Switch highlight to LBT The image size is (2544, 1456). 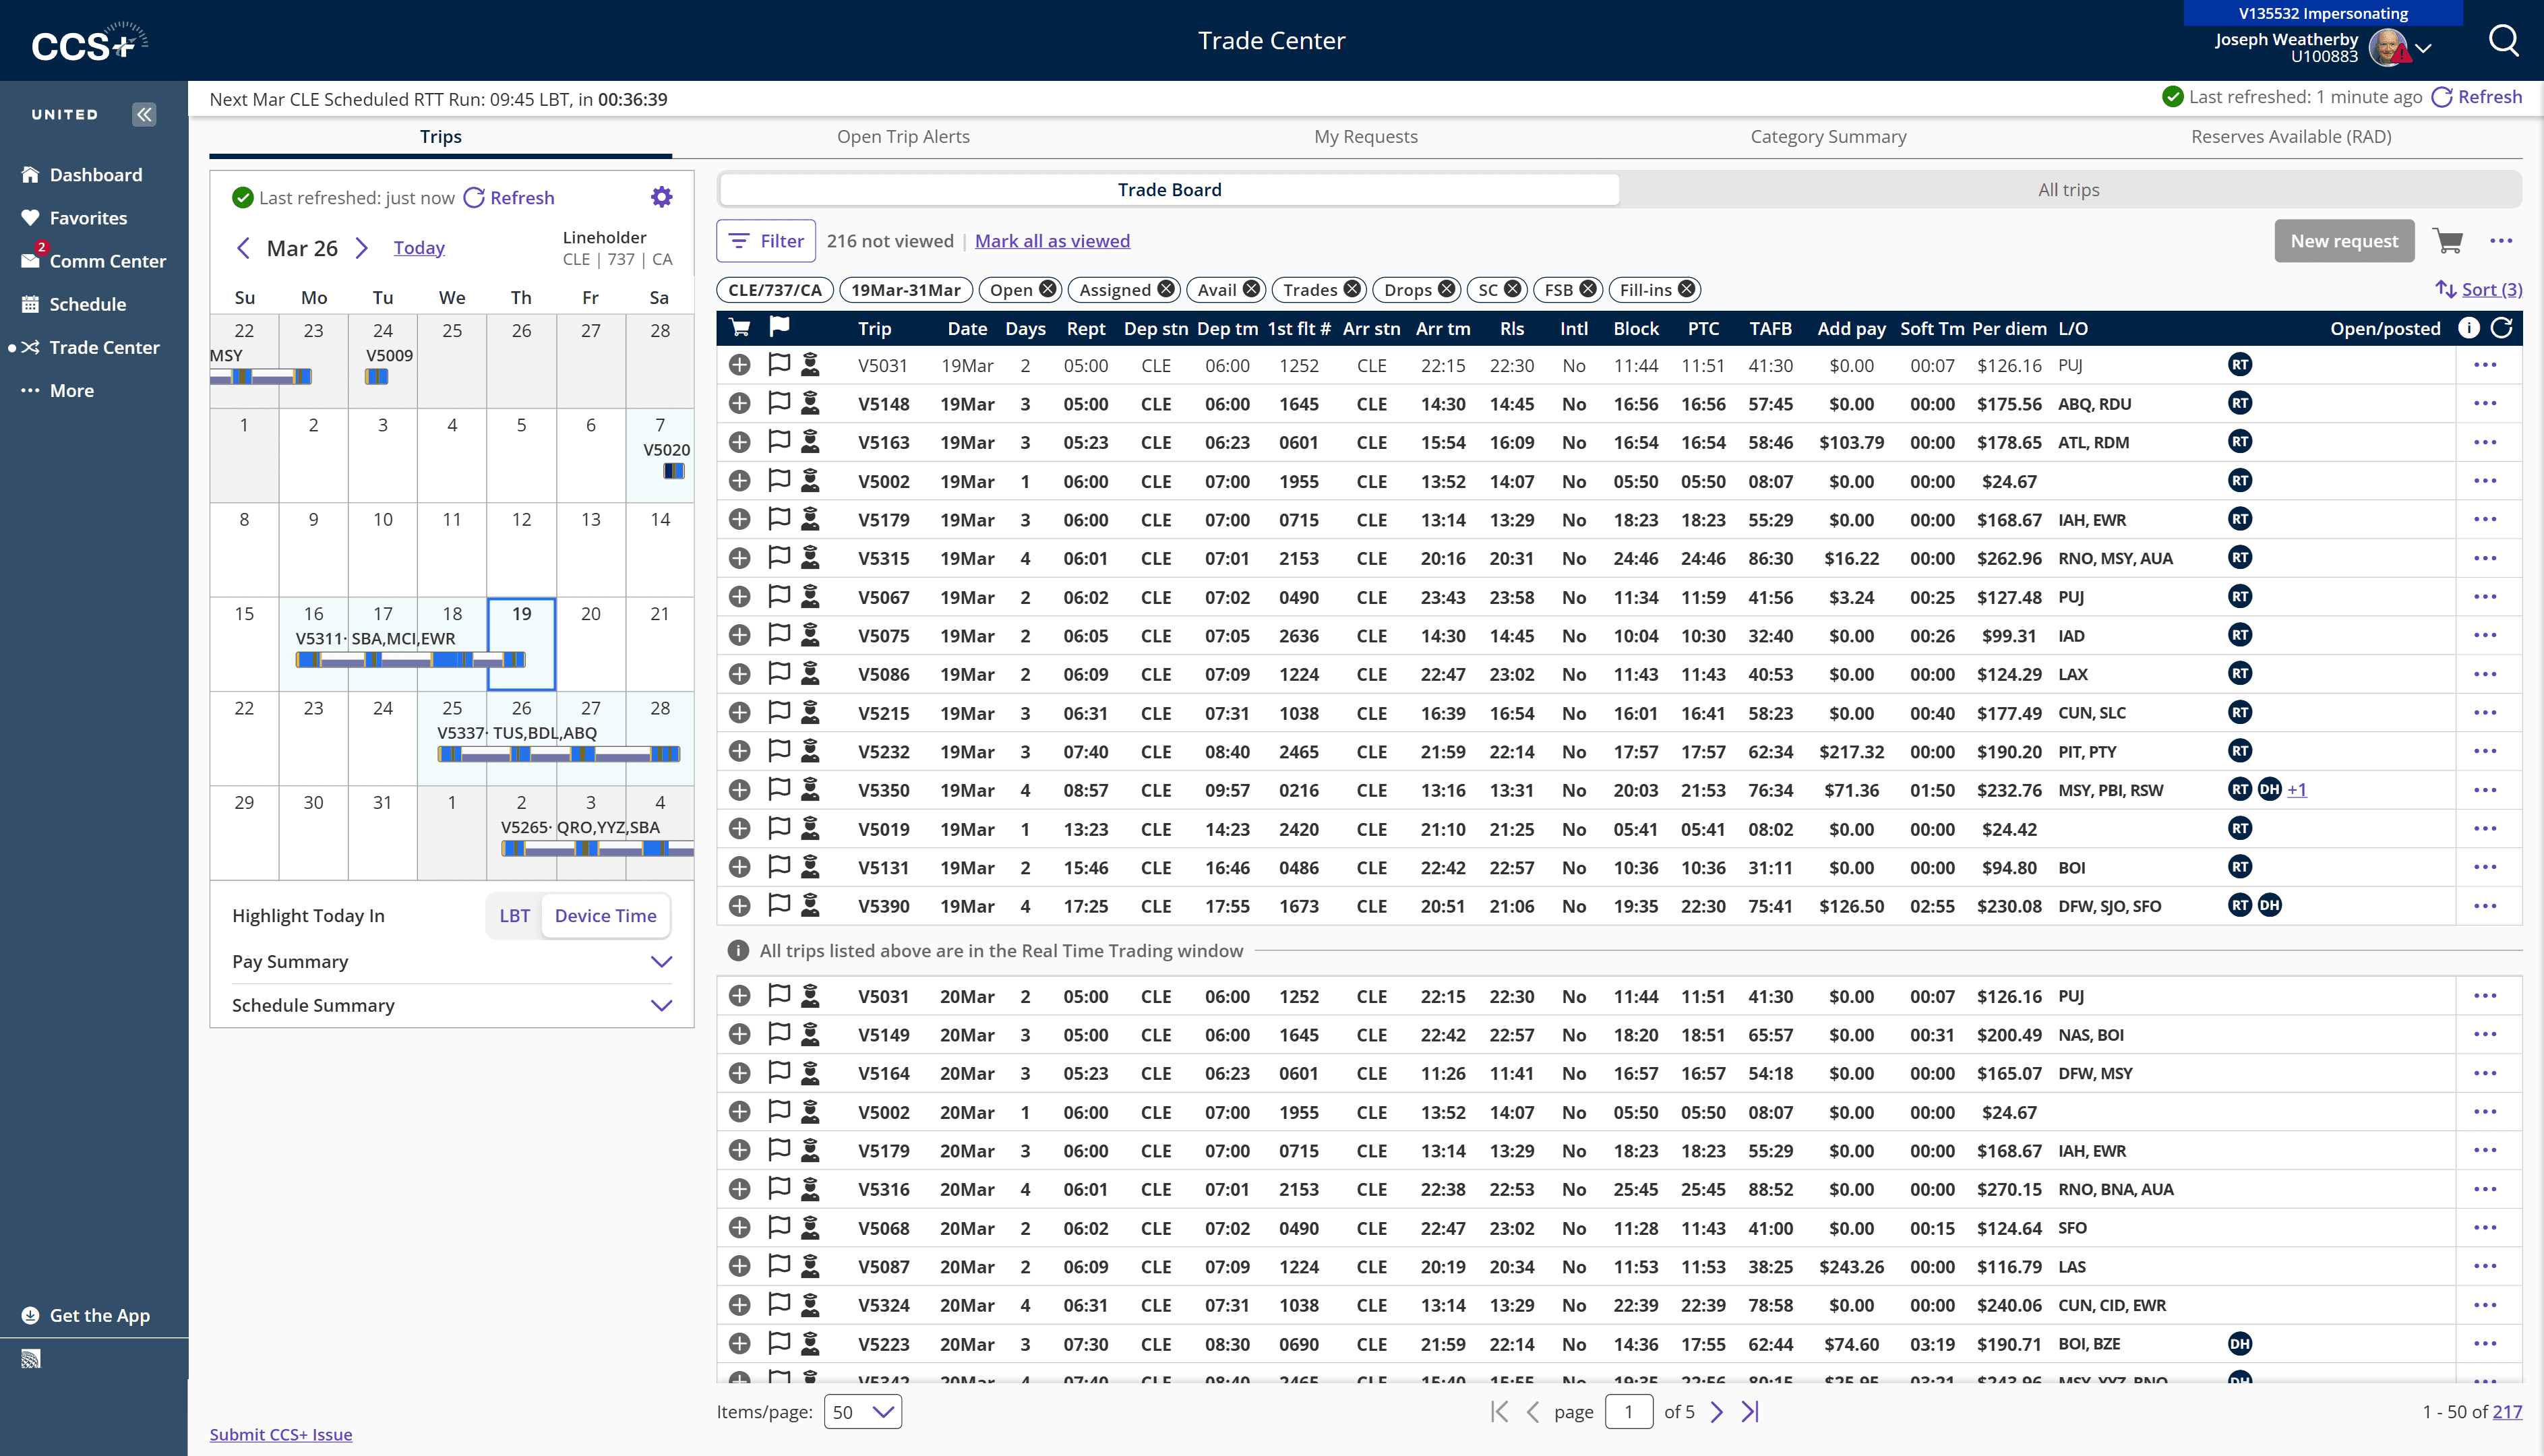tap(514, 915)
